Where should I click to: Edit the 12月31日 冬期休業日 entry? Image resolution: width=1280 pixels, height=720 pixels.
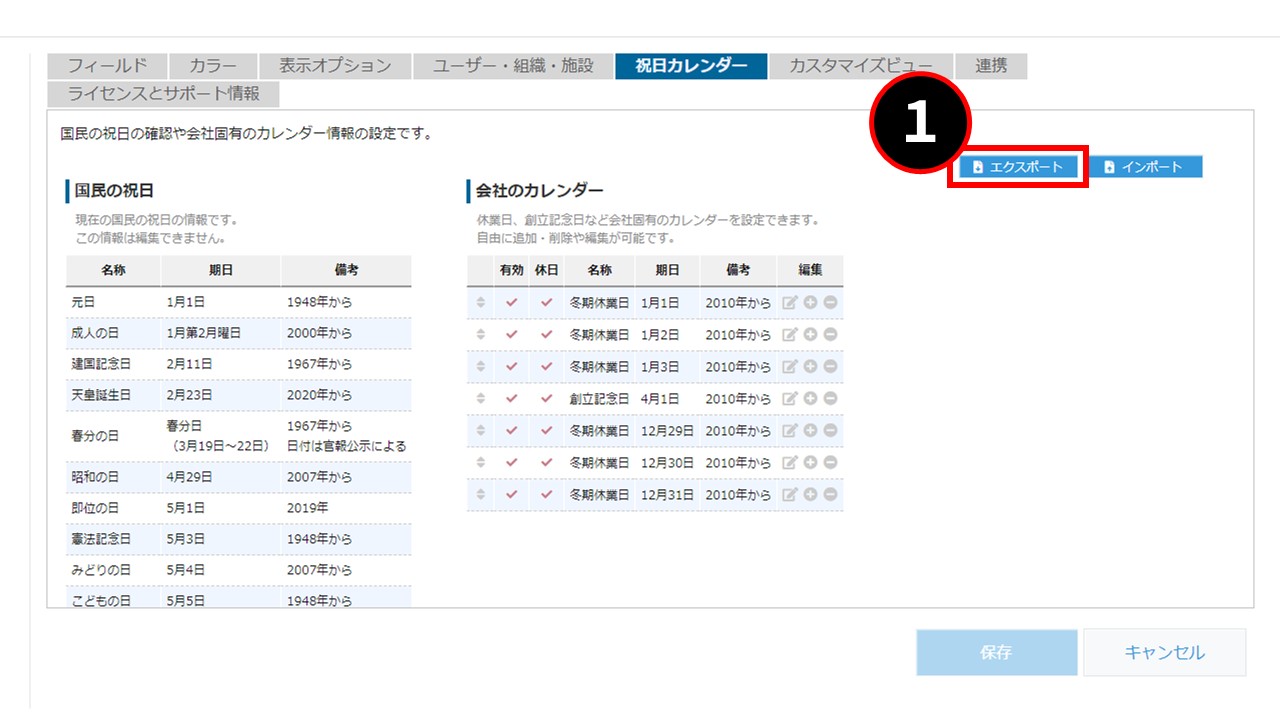pos(790,495)
